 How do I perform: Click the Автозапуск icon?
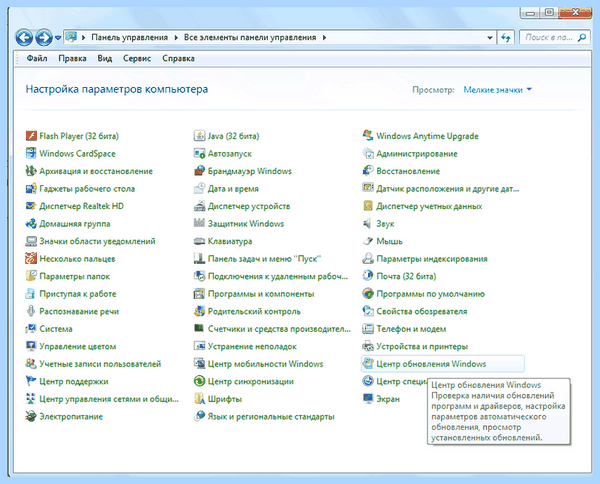tap(199, 153)
